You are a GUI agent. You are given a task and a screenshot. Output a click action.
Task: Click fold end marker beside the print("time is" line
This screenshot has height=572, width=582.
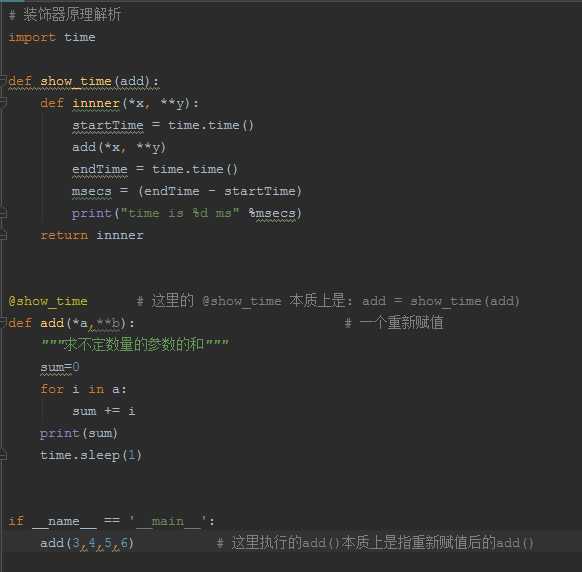coord(3,213)
